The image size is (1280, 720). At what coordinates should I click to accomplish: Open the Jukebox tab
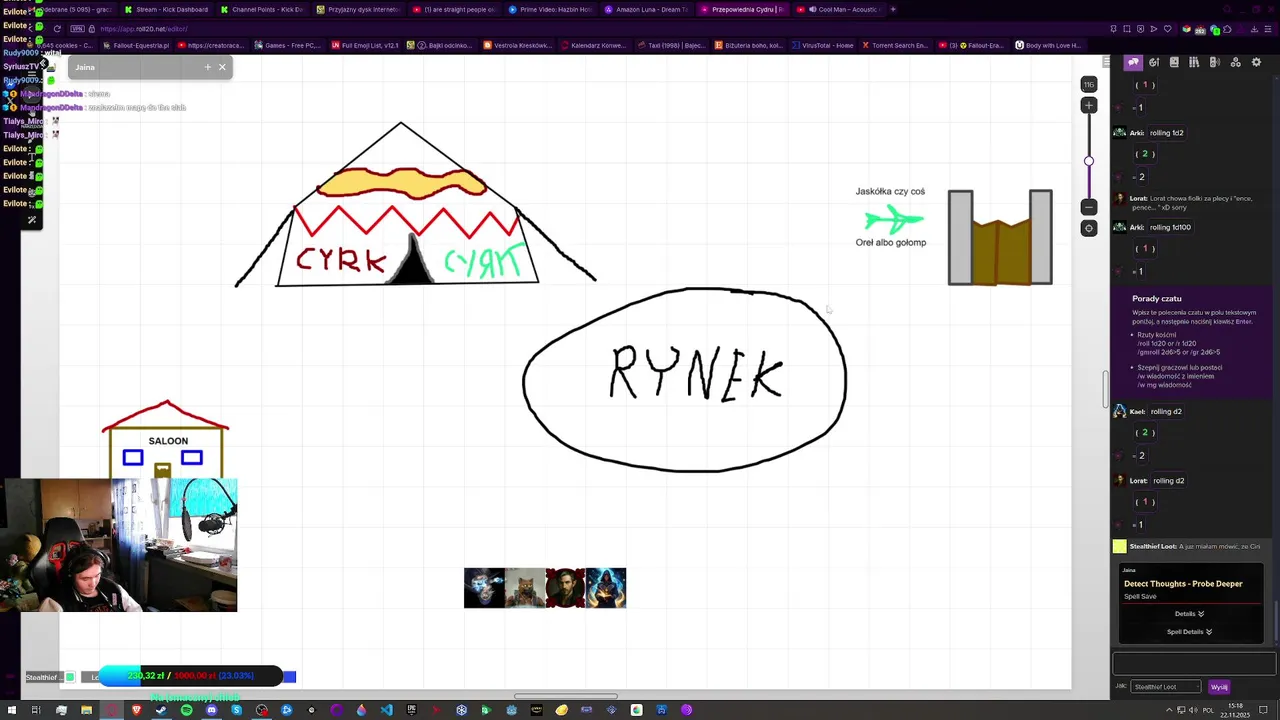point(1215,62)
